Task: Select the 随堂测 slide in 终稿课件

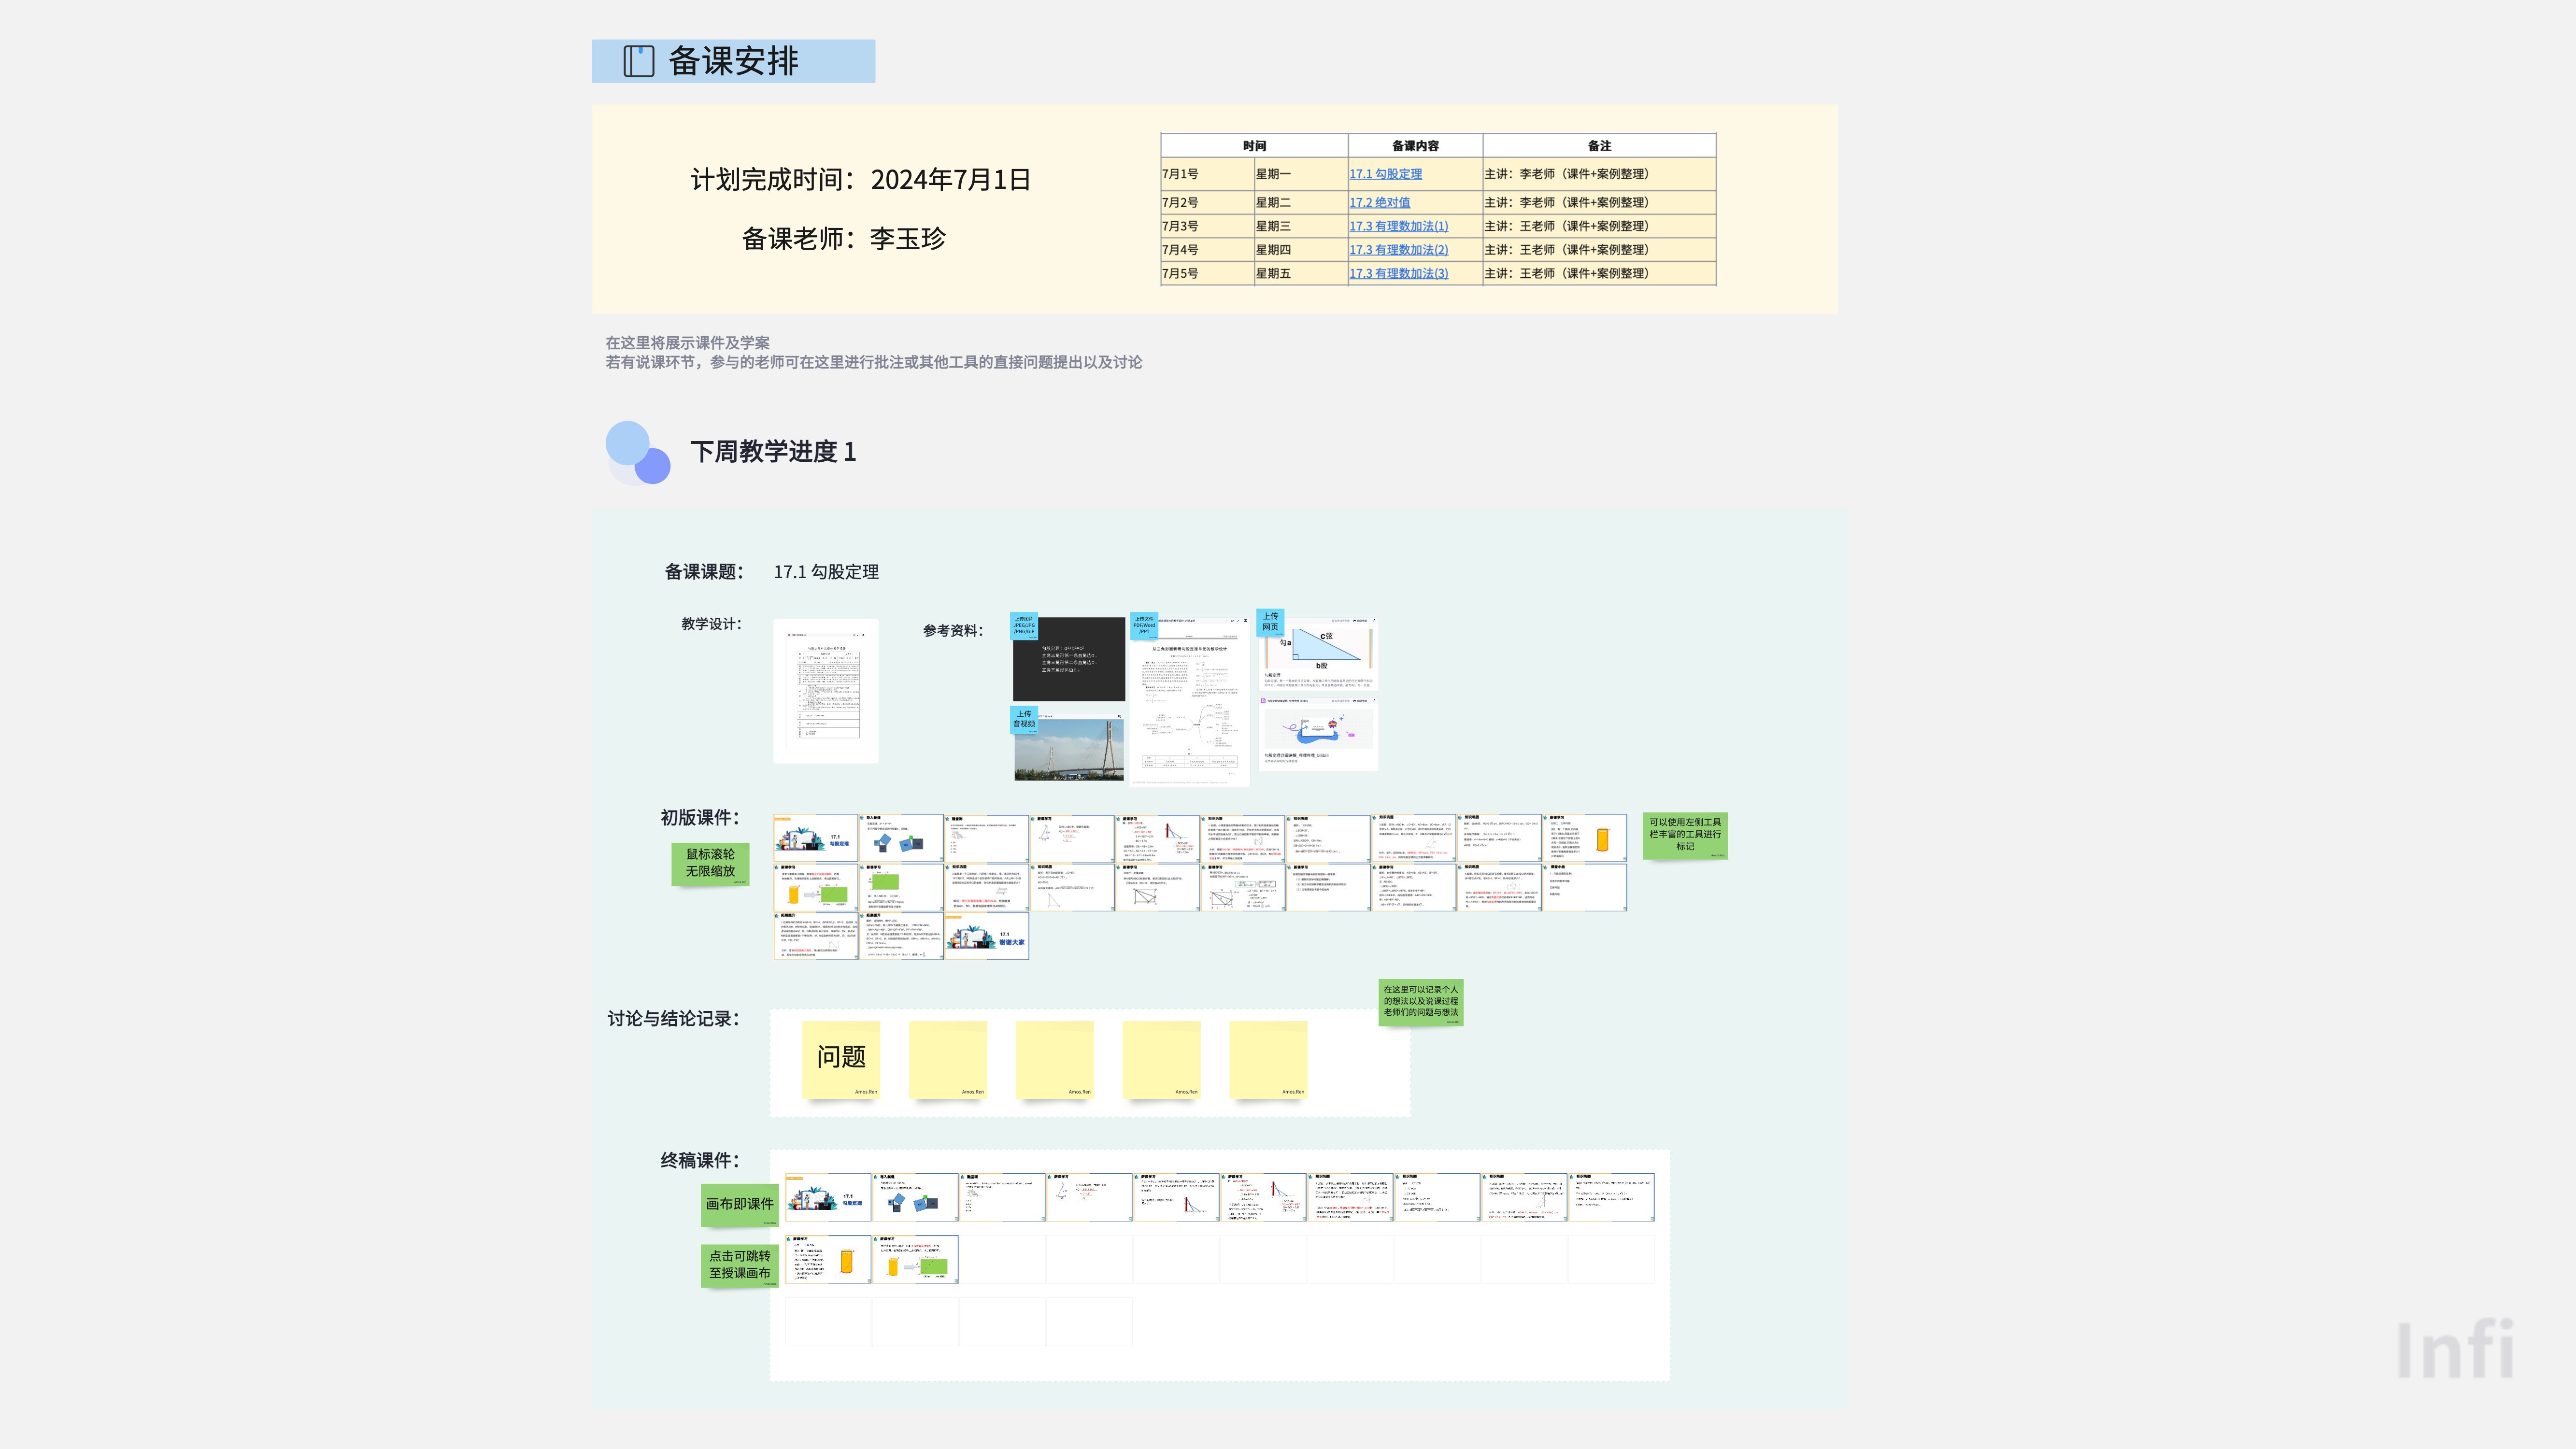Action: pyautogui.click(x=1002, y=1198)
